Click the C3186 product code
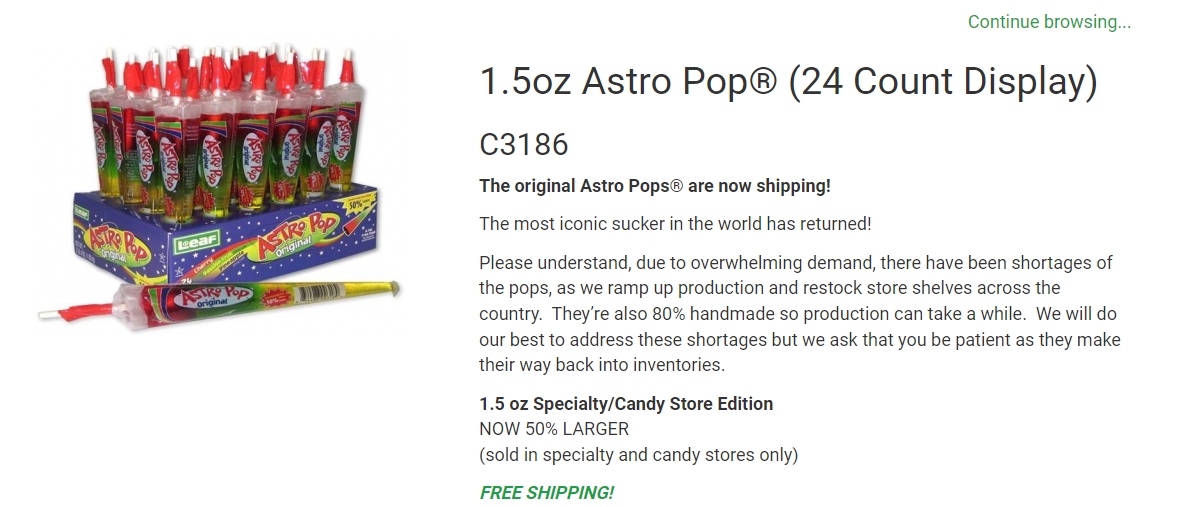1192x507 pixels. coord(524,144)
